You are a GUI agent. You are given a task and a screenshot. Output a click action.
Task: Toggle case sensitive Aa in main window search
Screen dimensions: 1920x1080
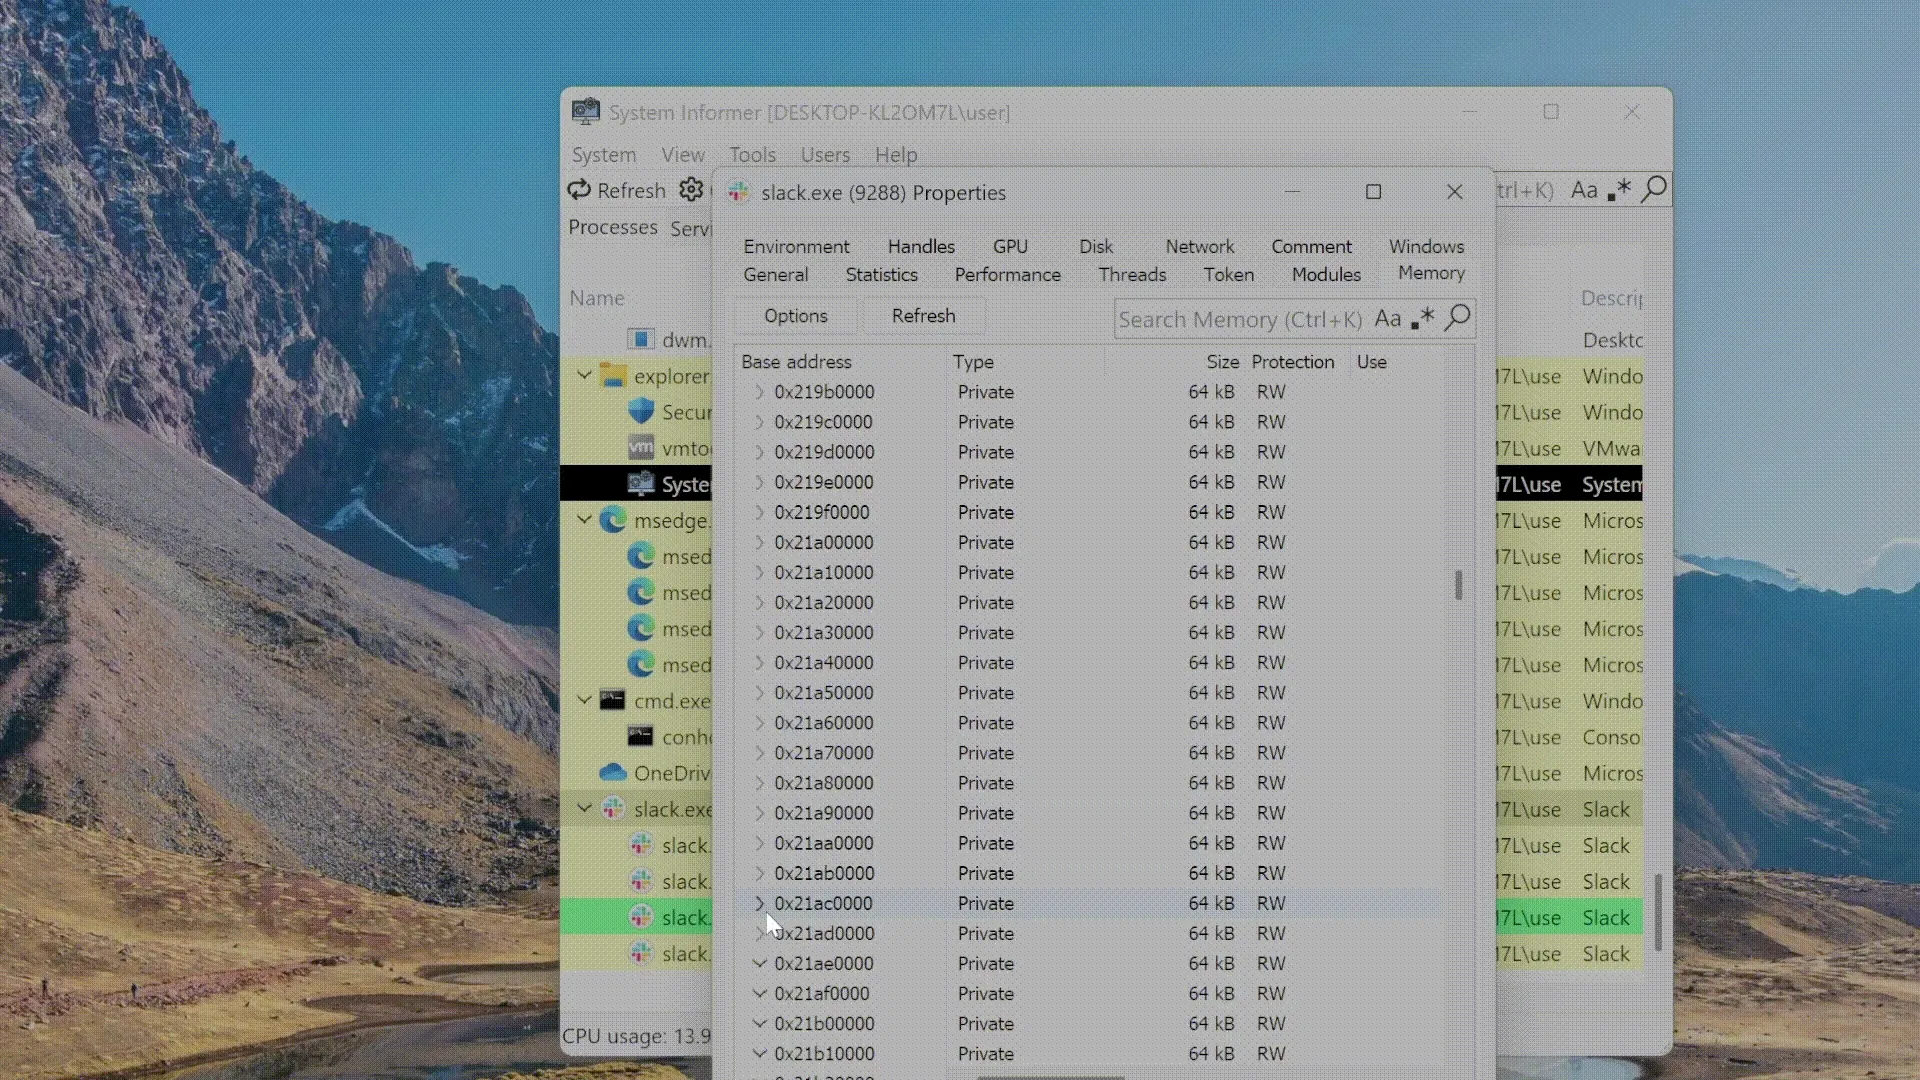click(x=1583, y=190)
